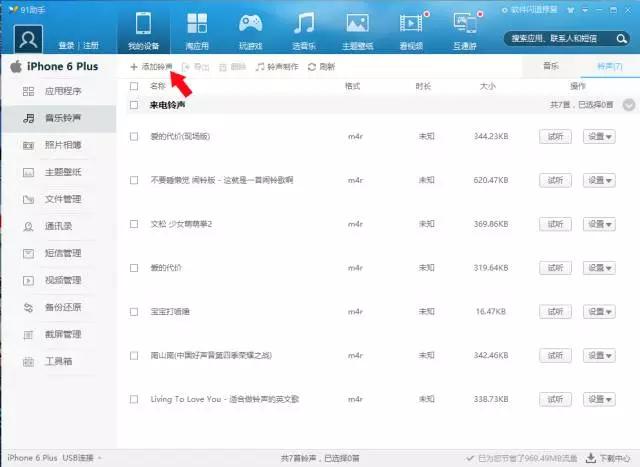Open the title bar main menu arrow
The height and width of the screenshot is (467, 640).
585,10
